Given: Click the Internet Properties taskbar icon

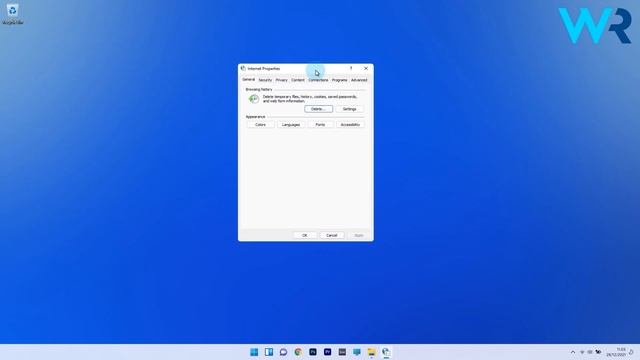Looking at the screenshot, I should [386, 352].
